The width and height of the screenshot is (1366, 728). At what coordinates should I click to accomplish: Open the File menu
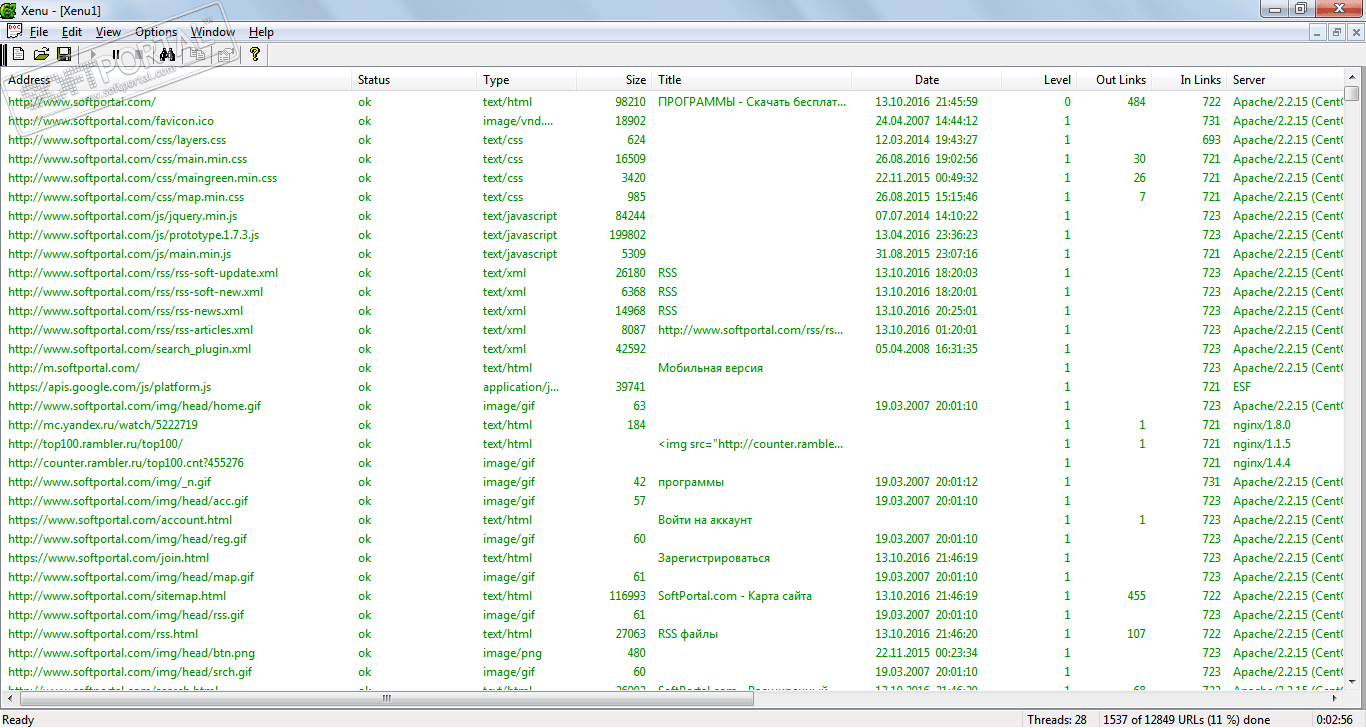39,32
